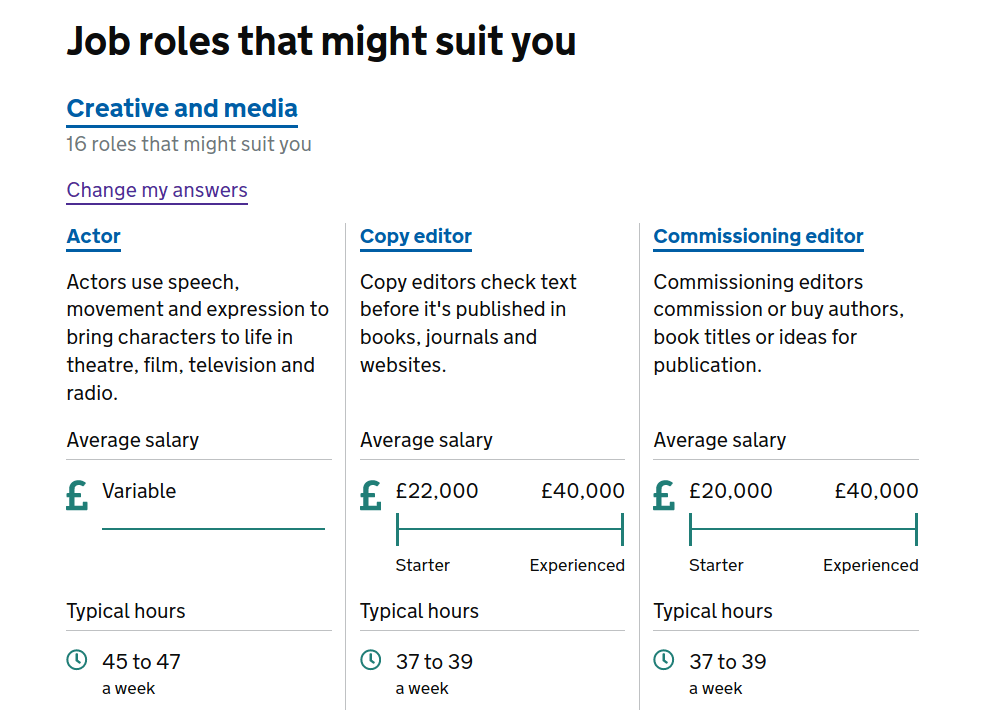Click the page heading Job roles that might suit you
Image resolution: width=982 pixels, height=710 pixels.
click(x=321, y=41)
